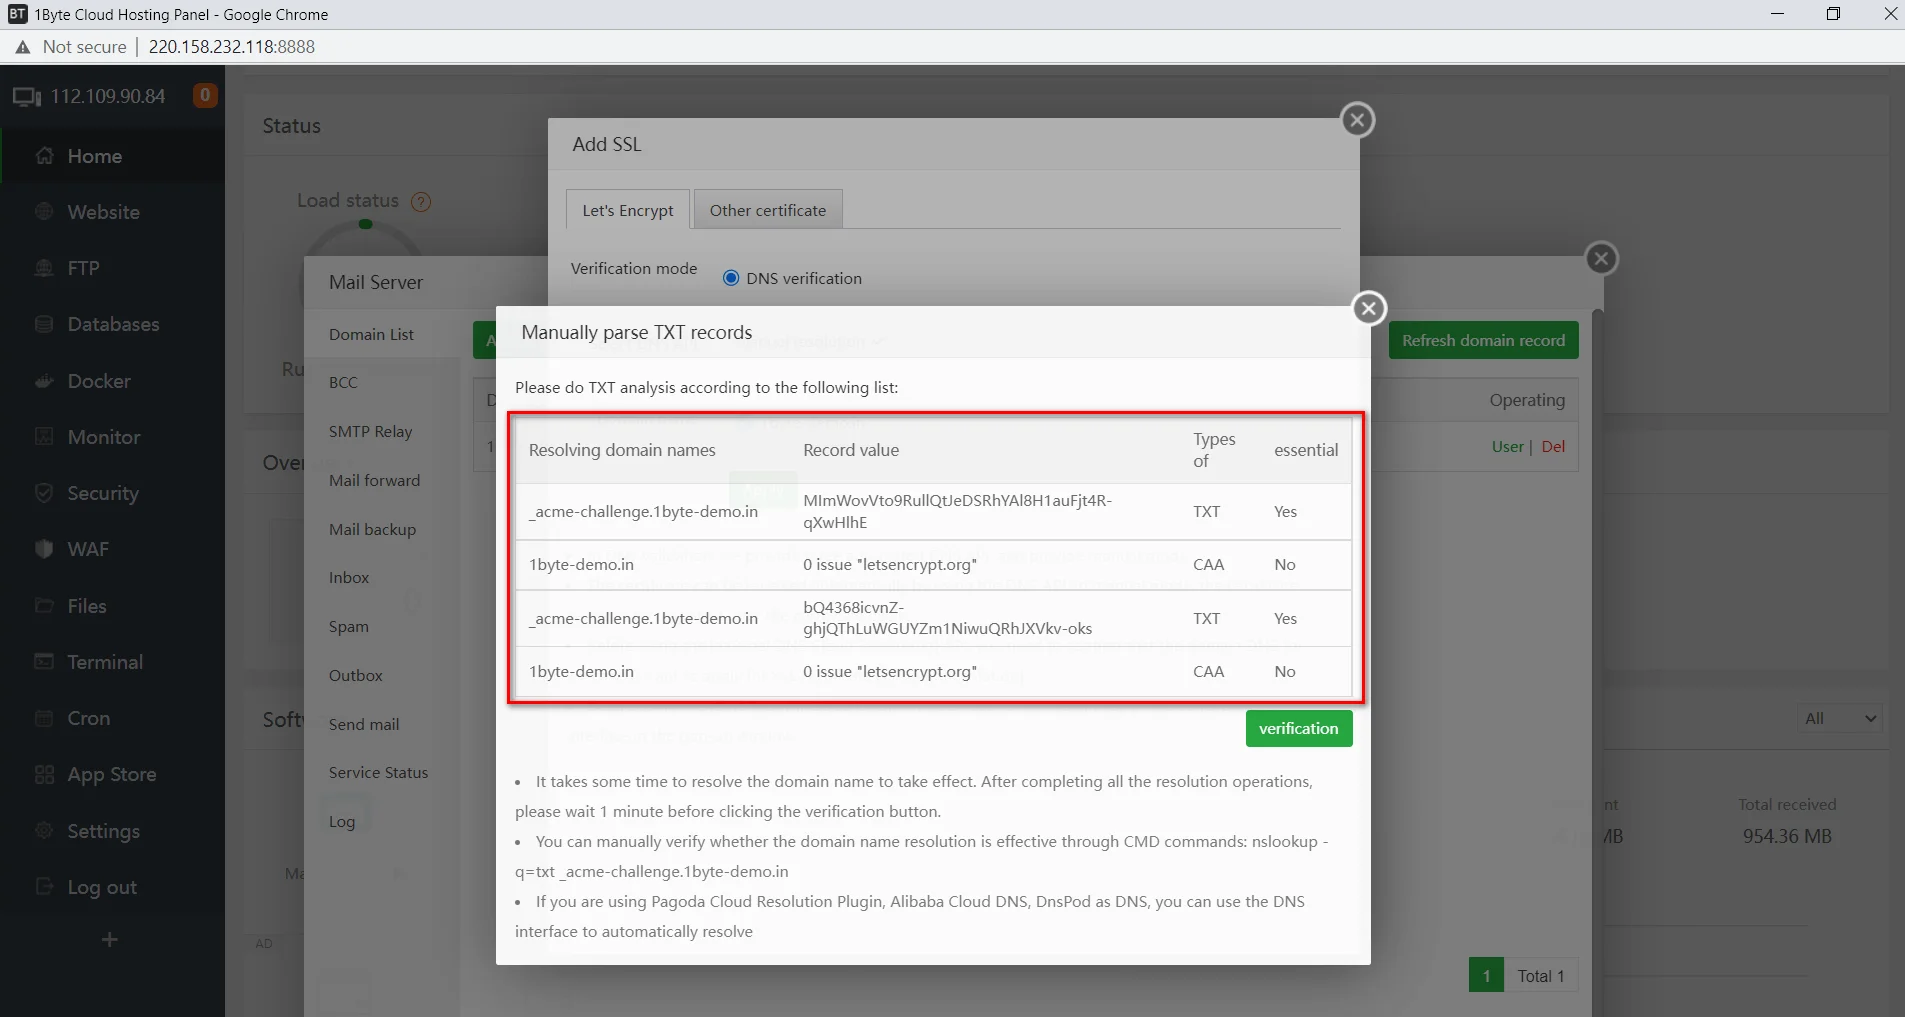Close the Mail Server window
Viewport: 1905px width, 1017px height.
[x=1601, y=259]
